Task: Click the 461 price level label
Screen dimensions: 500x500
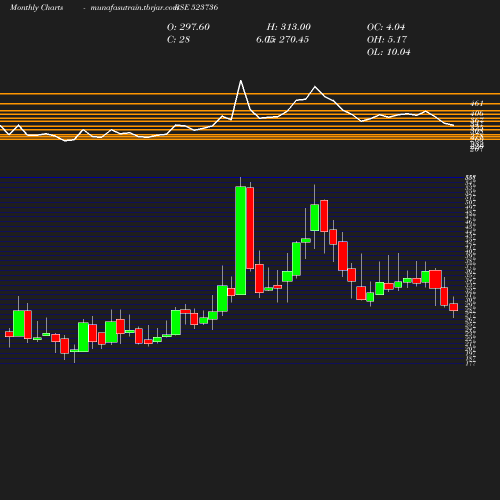Action: pyautogui.click(x=477, y=104)
